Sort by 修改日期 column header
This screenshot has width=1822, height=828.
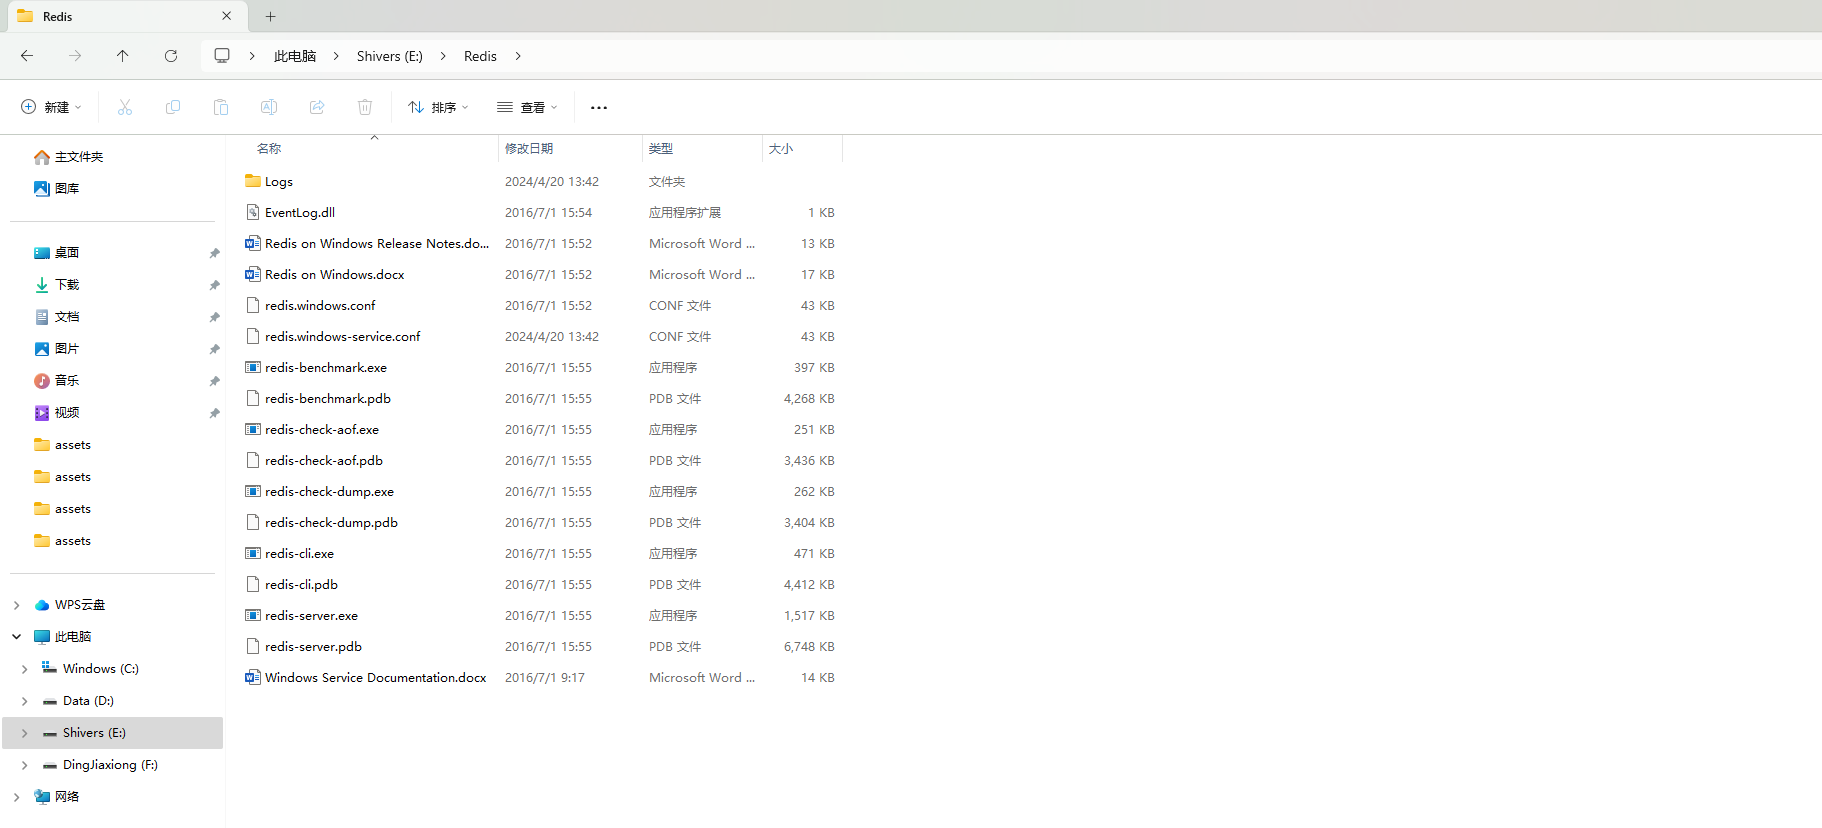coord(529,148)
